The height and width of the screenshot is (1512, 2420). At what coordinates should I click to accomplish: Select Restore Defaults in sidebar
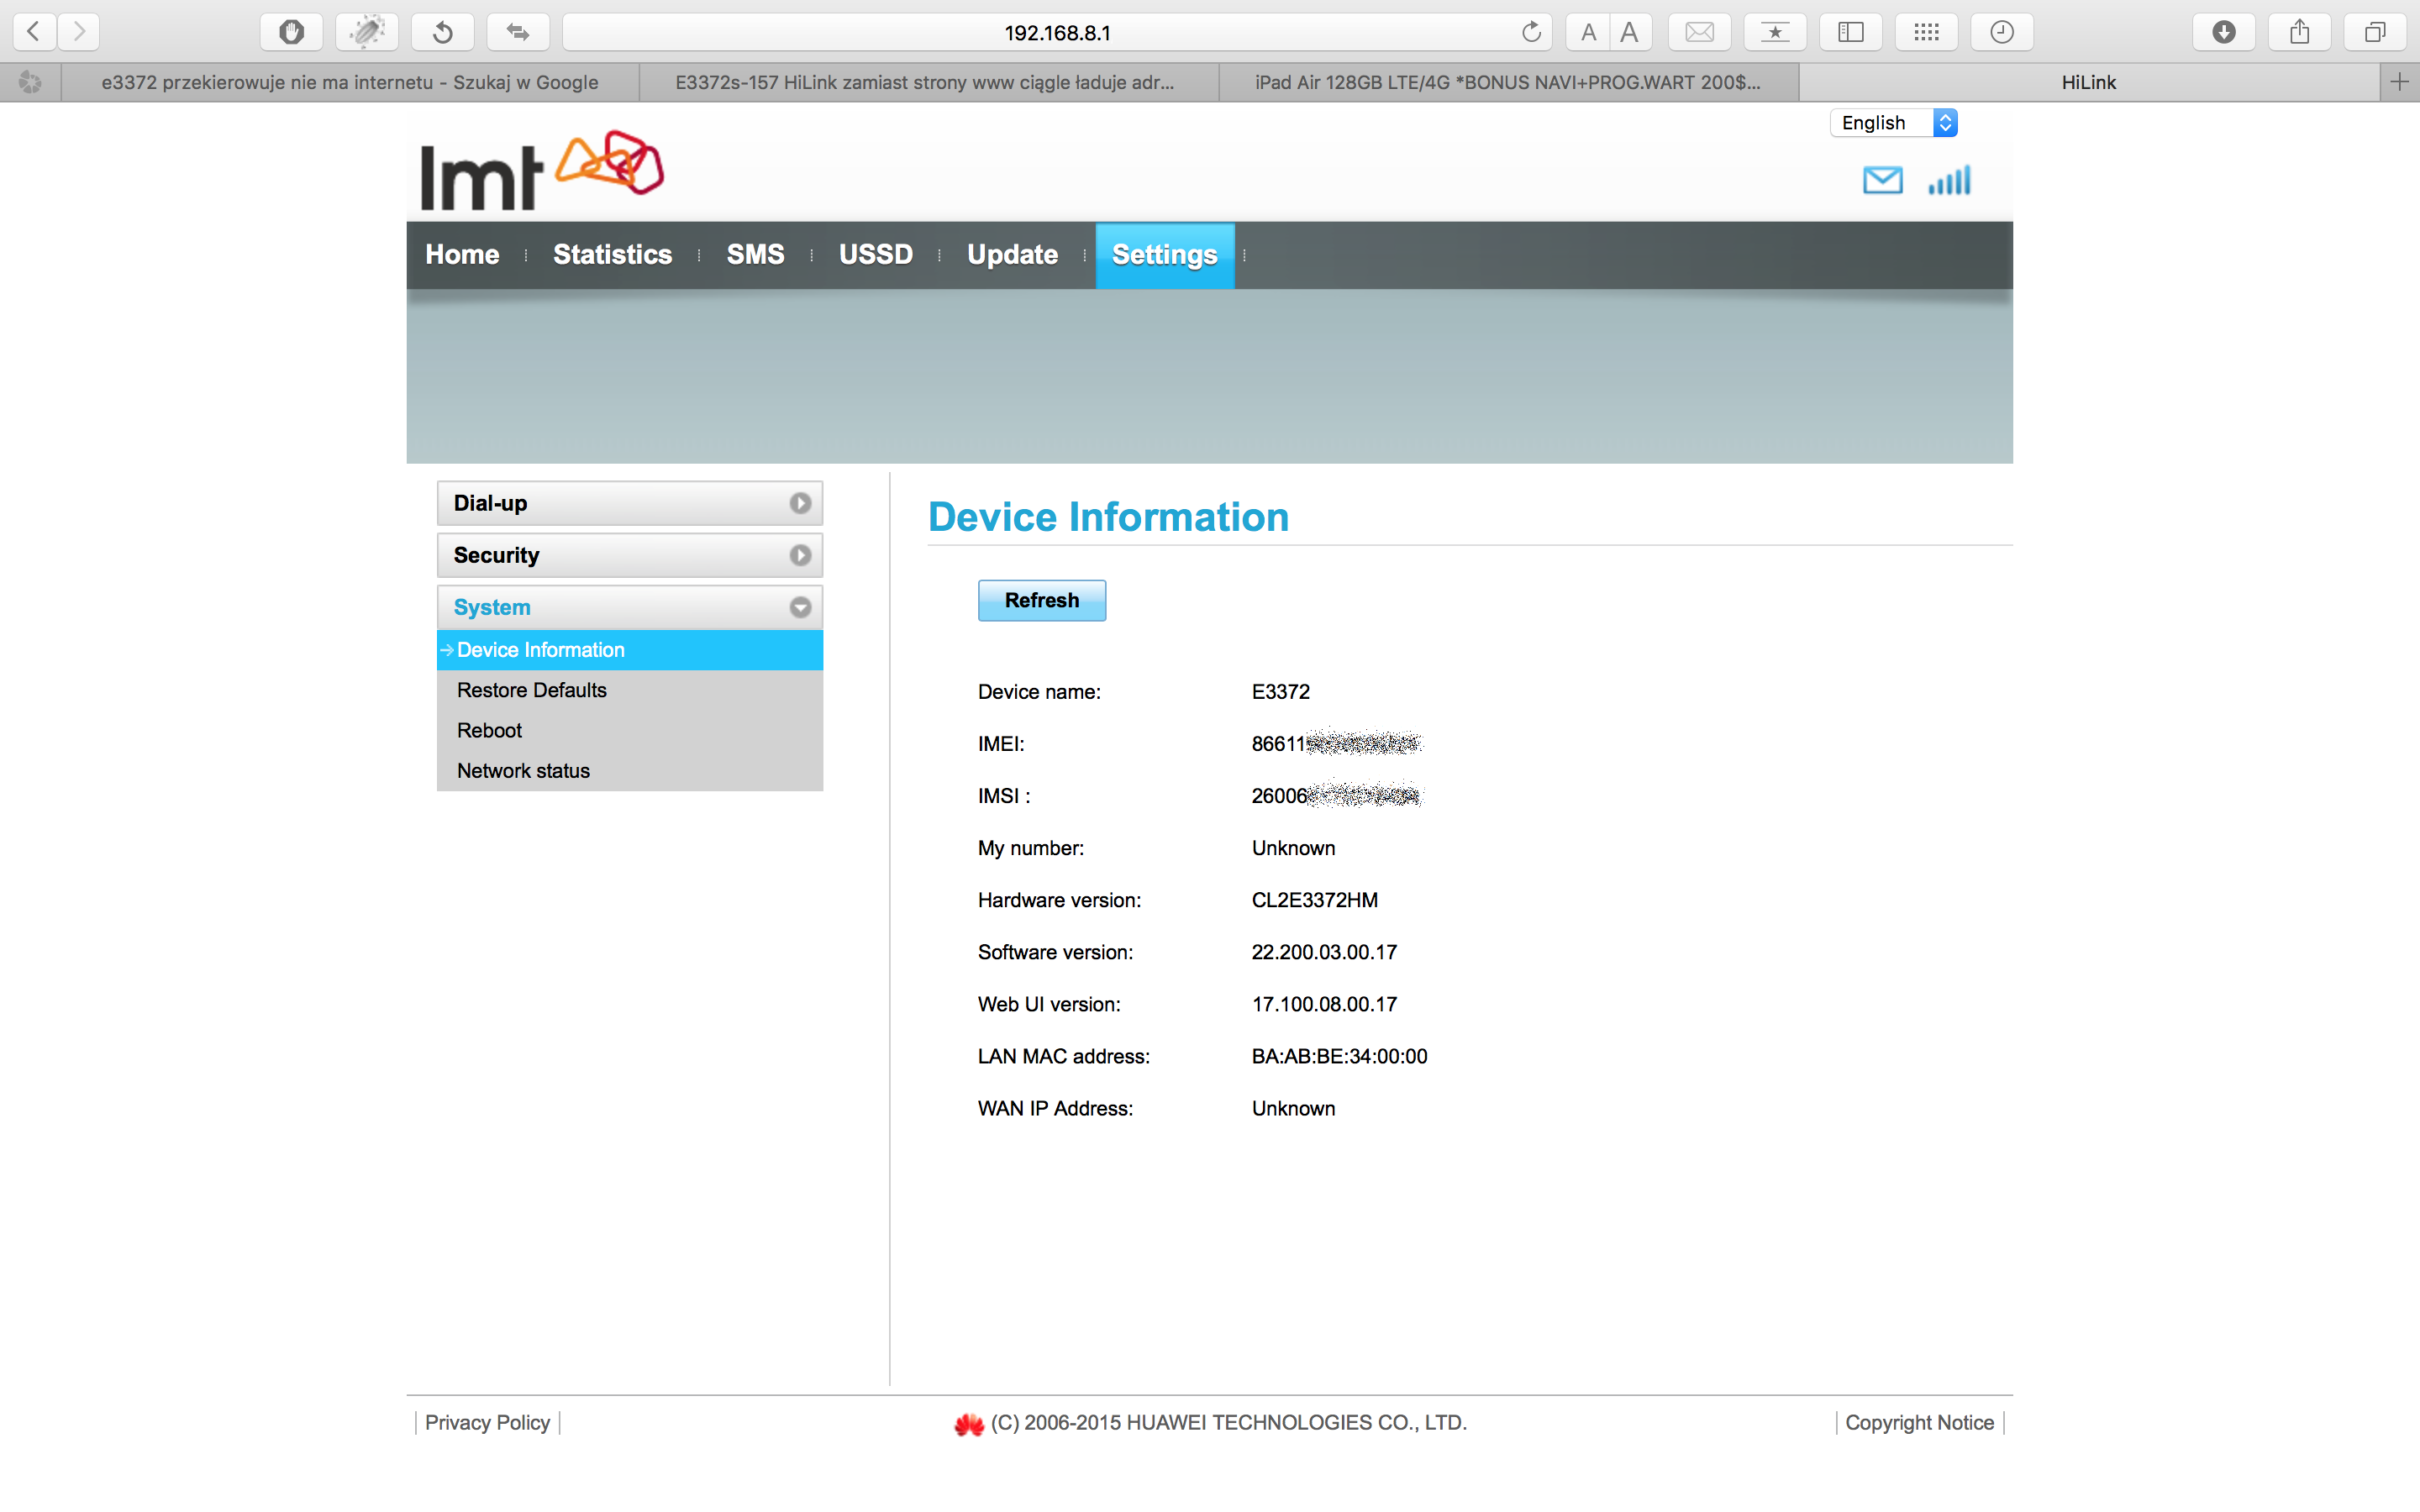pos(532,690)
